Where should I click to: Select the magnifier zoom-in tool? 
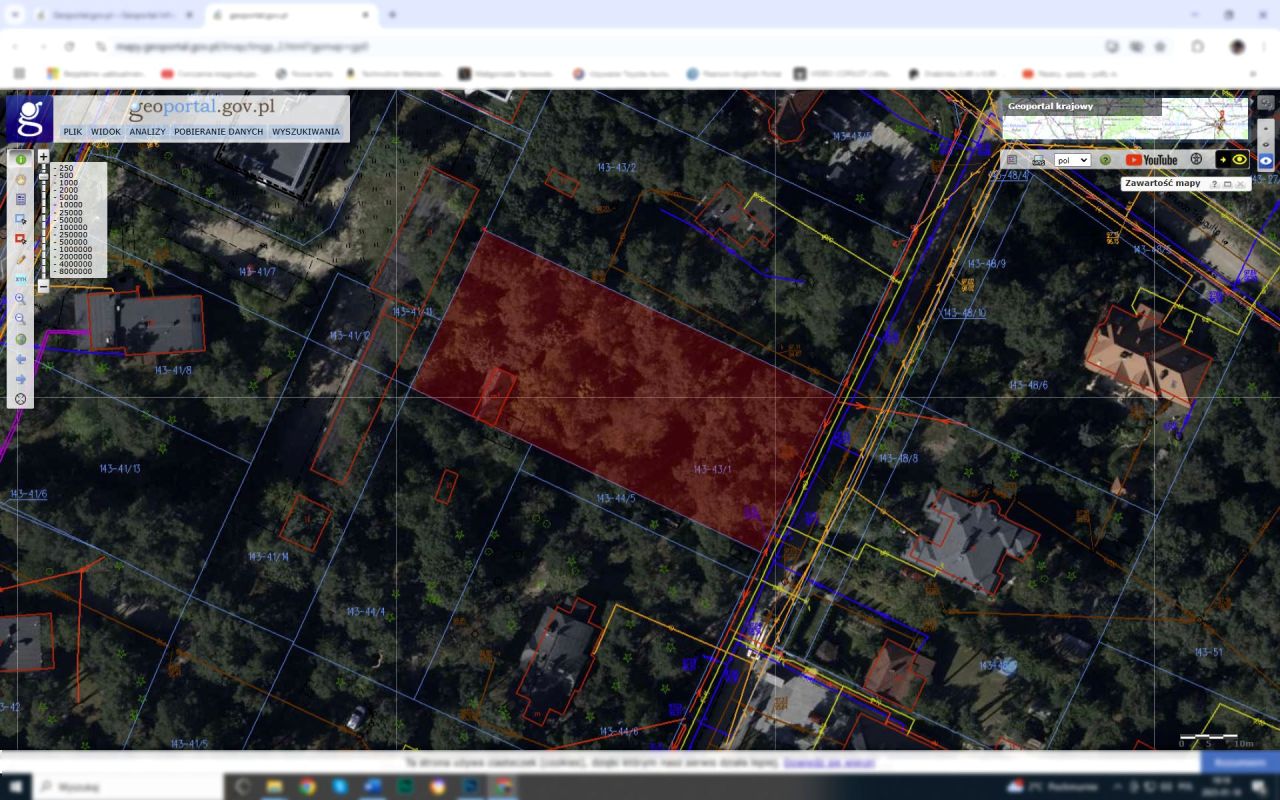[x=20, y=299]
